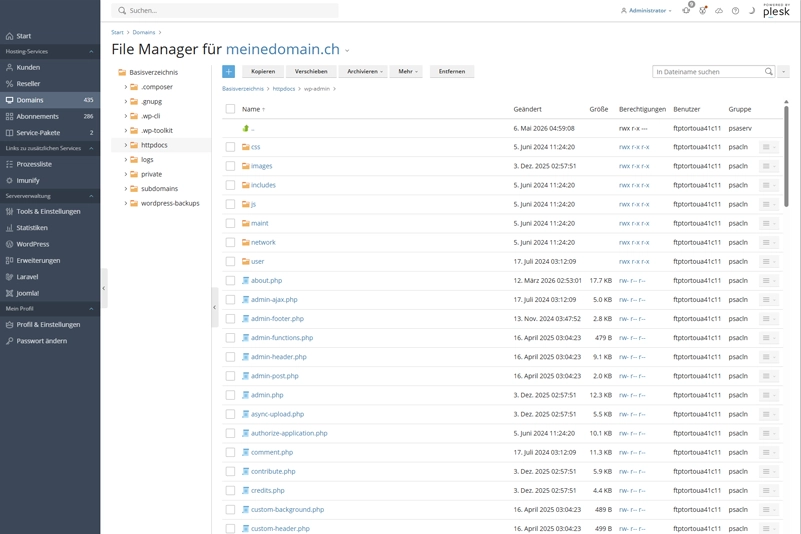Click the Plesk logo

pyautogui.click(x=776, y=10)
